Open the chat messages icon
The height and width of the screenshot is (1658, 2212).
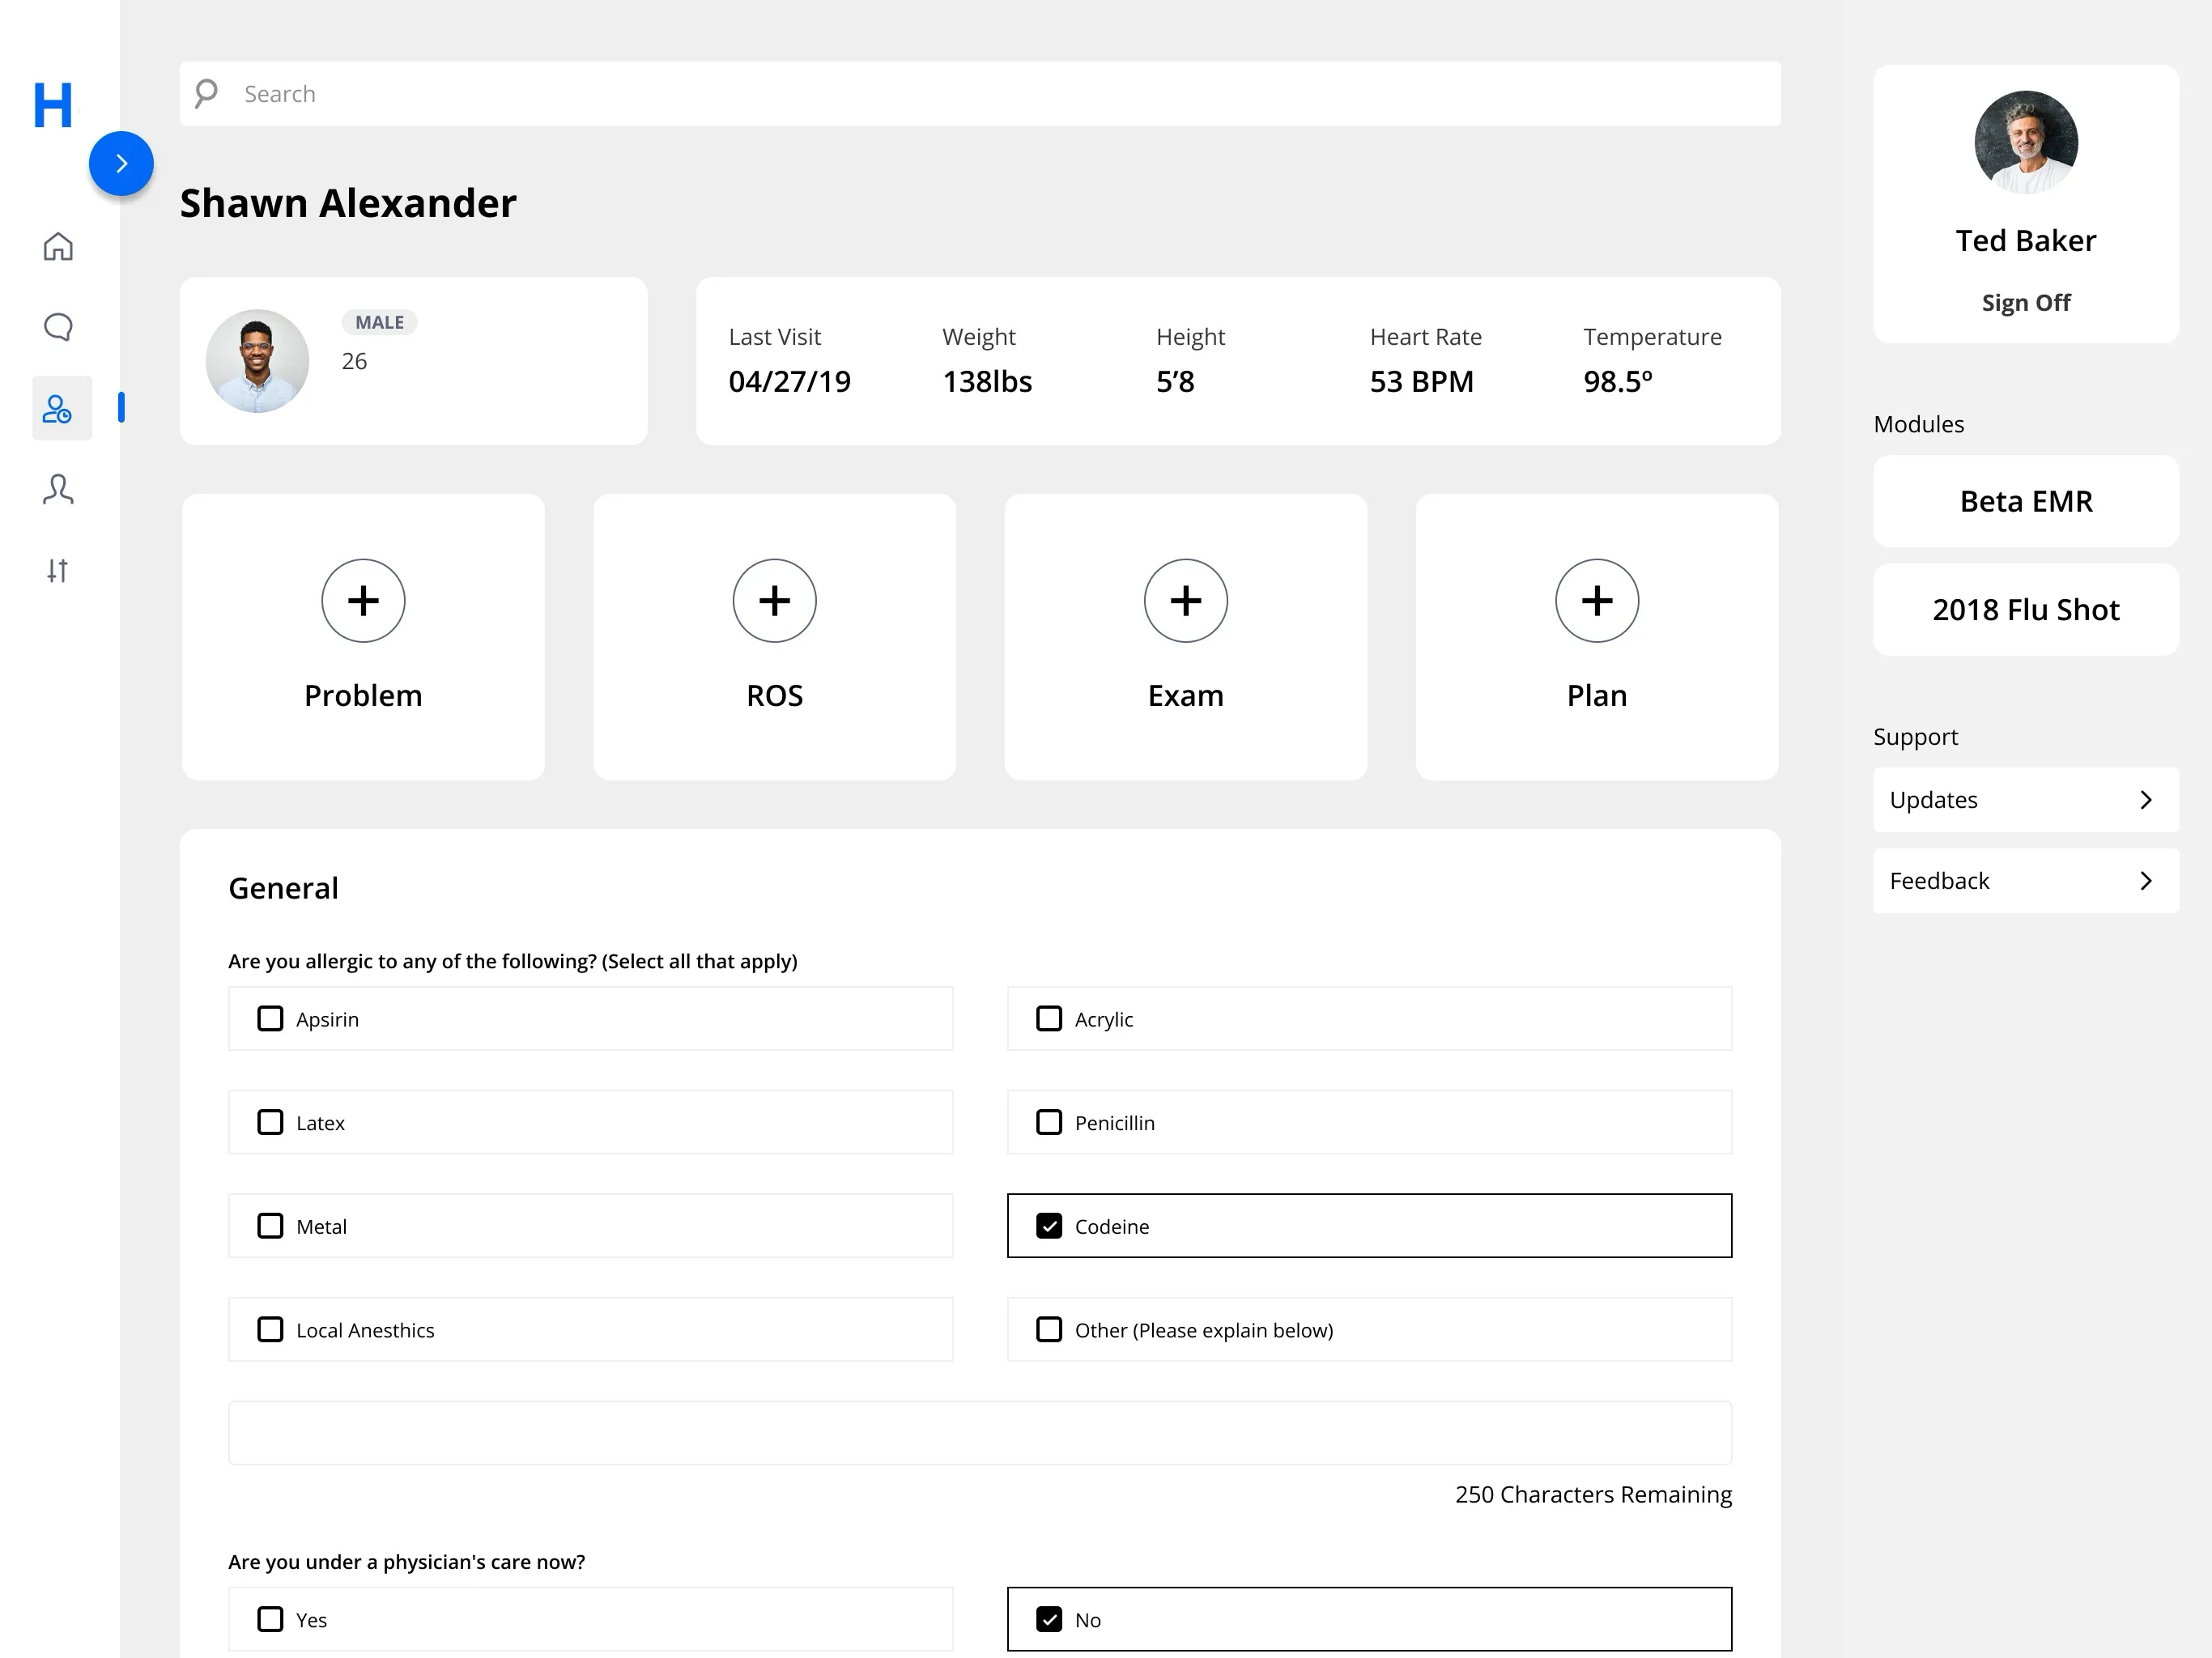coord(58,327)
